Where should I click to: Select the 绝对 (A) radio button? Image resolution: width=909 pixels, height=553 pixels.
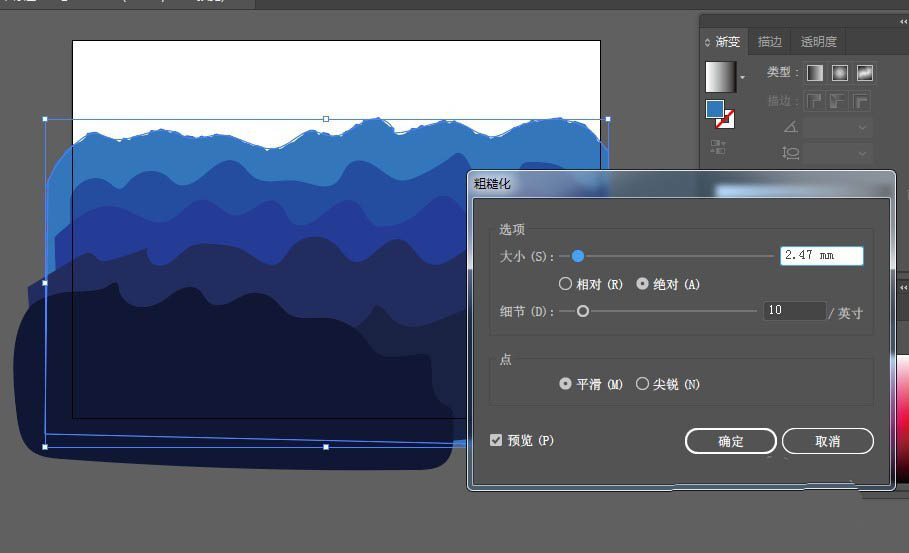(x=642, y=283)
